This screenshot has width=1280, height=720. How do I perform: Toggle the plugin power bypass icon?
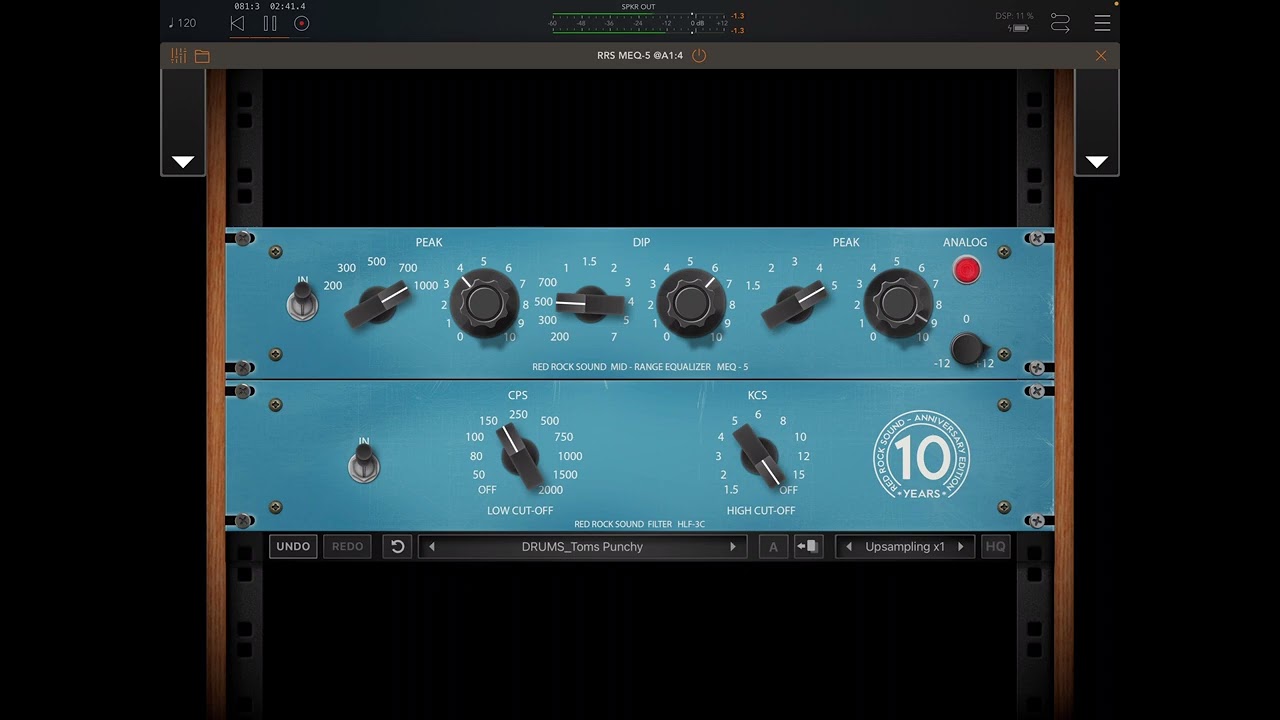[699, 56]
